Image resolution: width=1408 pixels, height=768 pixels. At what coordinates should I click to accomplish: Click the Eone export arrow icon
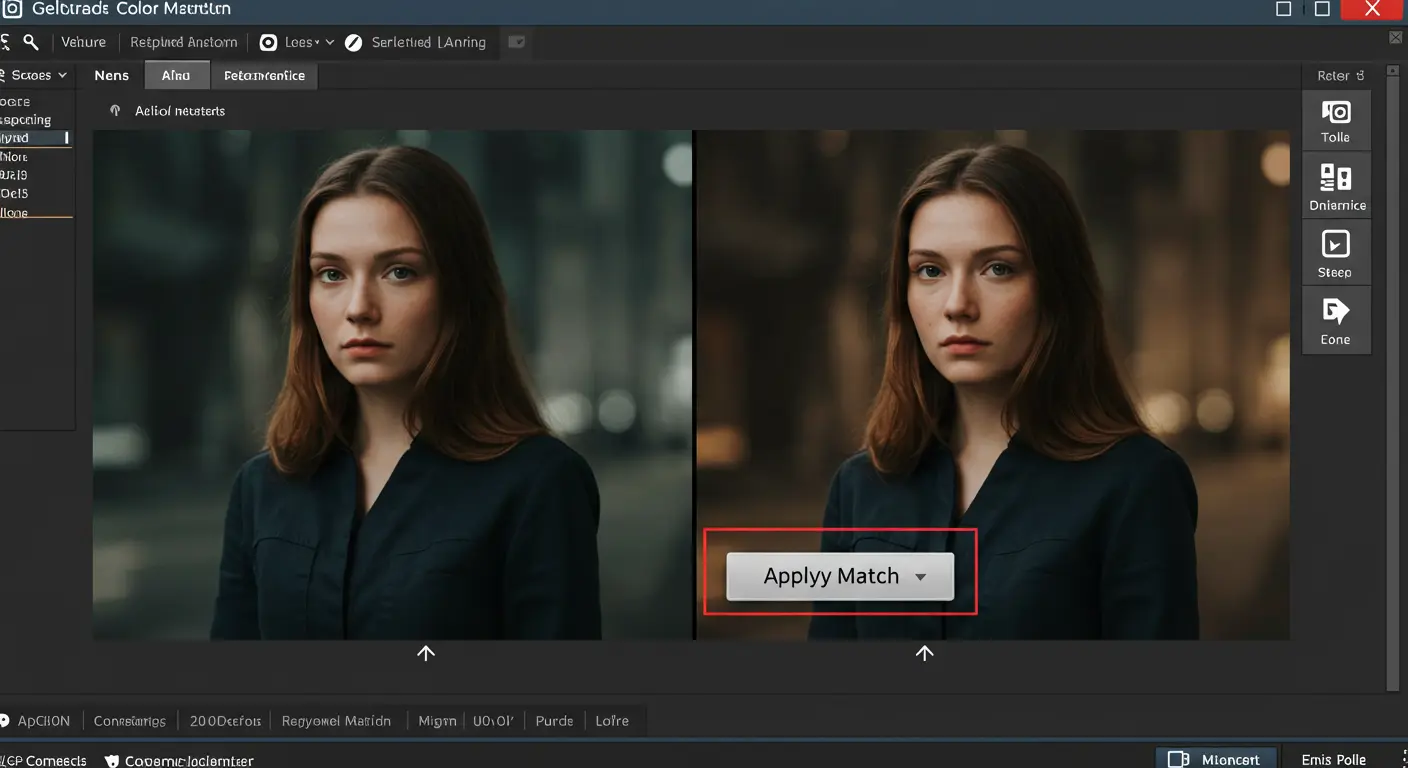click(1335, 311)
